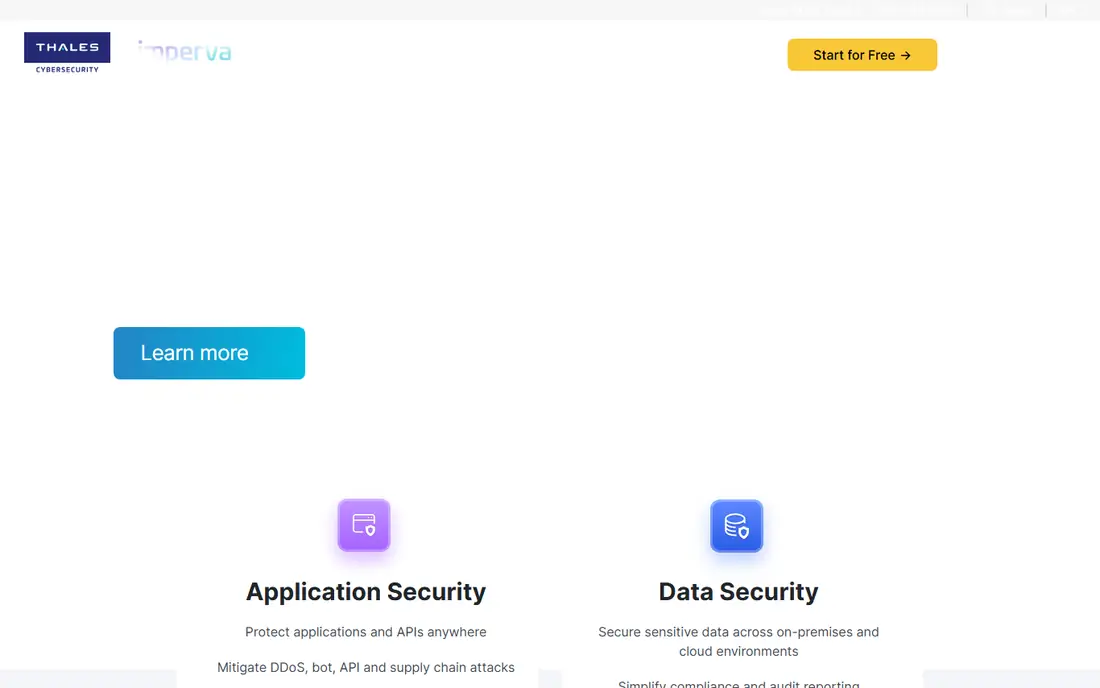Image resolution: width=1100 pixels, height=688 pixels.
Task: Select the blue Data Security icon
Action: click(x=737, y=526)
